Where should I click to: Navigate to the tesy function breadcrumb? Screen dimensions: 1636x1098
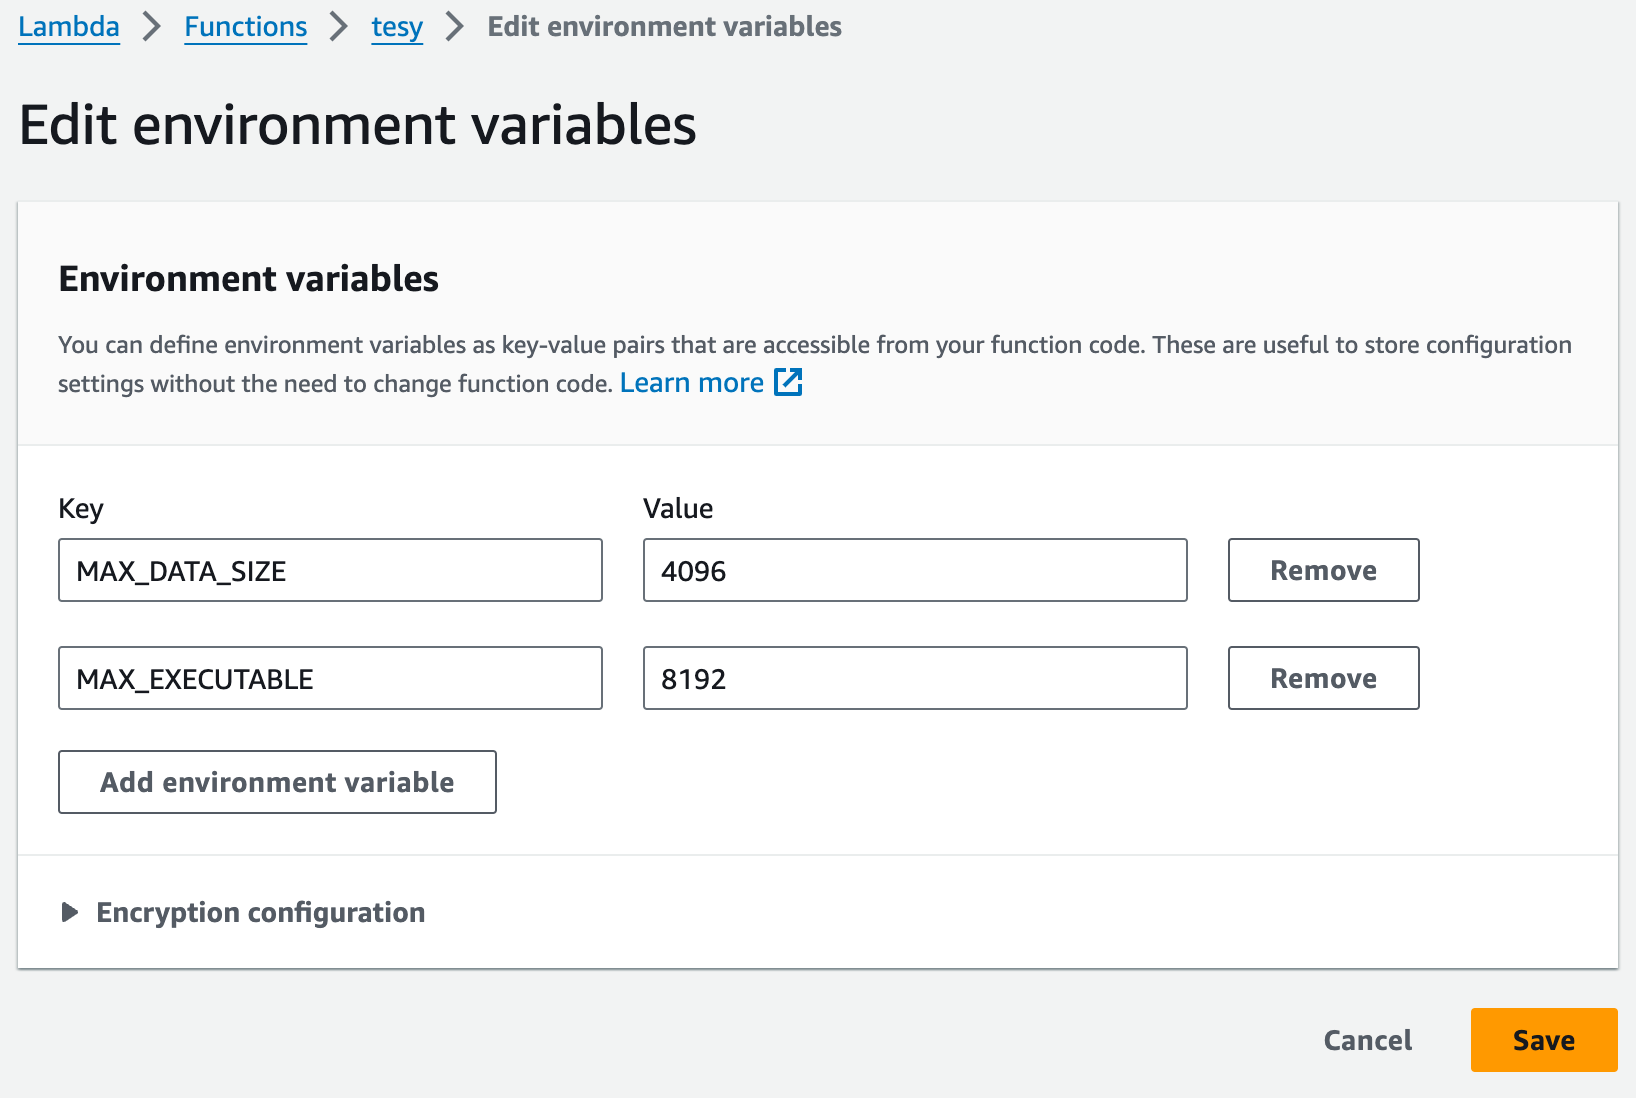tap(397, 27)
